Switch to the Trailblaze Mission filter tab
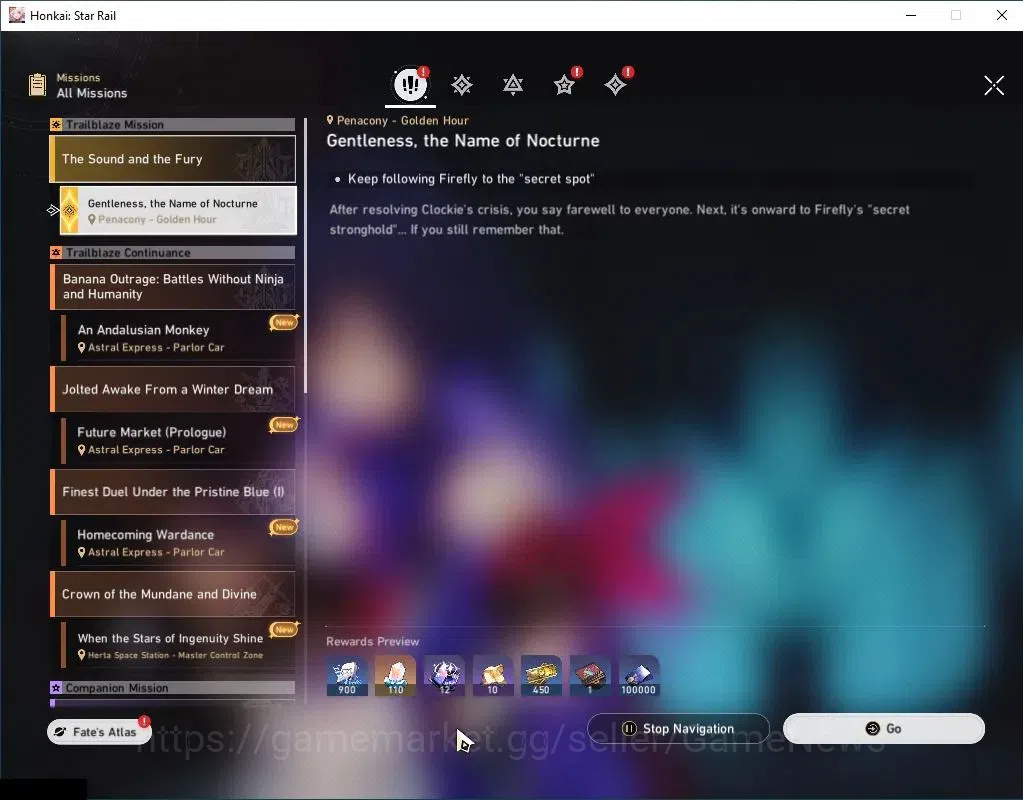Image resolution: width=1023 pixels, height=800 pixels. point(461,85)
